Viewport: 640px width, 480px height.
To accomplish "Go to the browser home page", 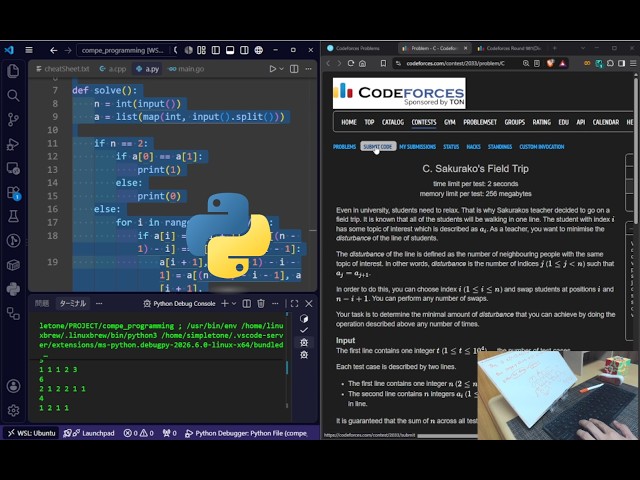I will click(x=362, y=63).
